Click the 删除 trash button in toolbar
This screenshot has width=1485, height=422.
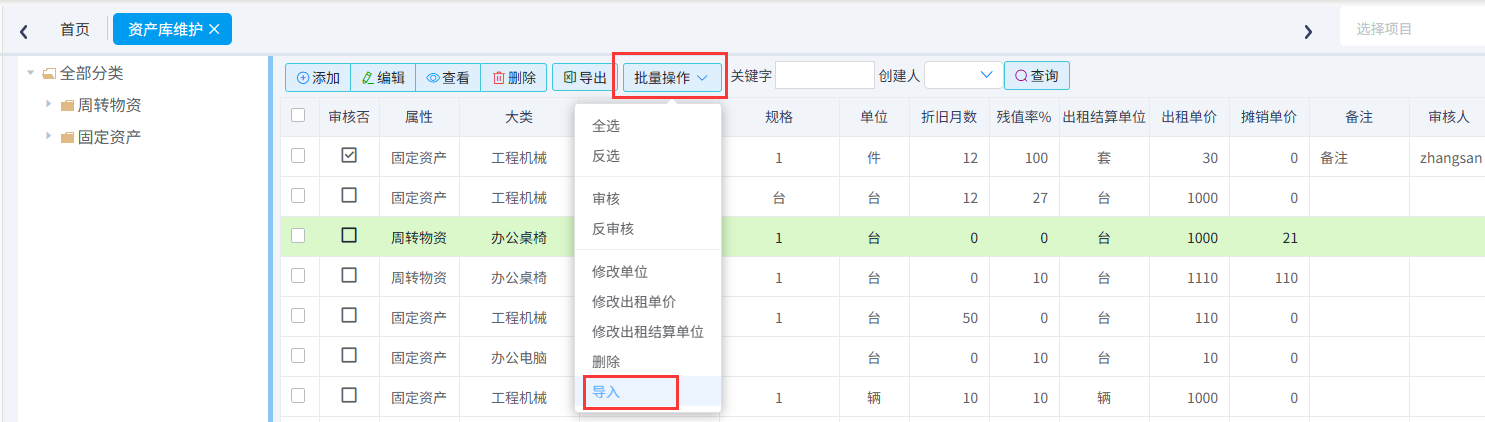[x=514, y=77]
